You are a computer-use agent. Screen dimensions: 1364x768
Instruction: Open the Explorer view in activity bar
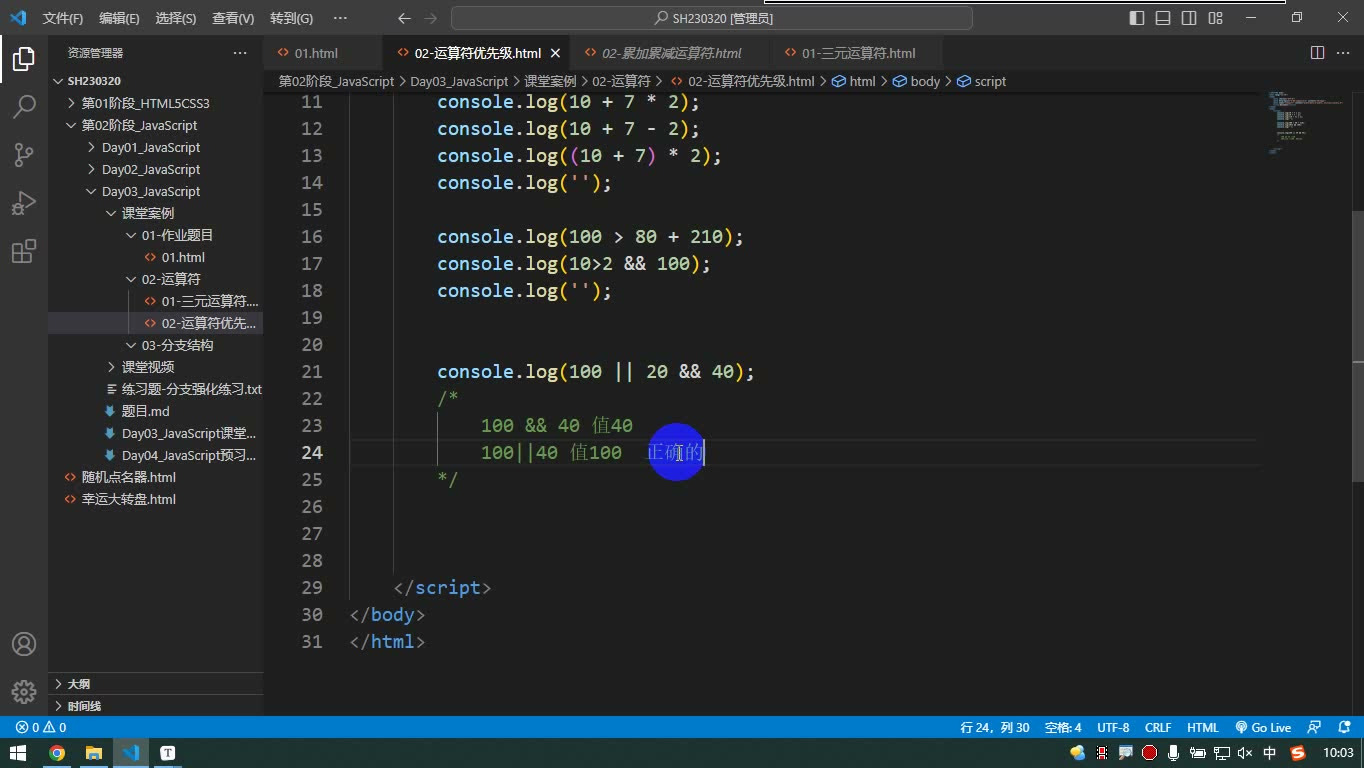point(24,58)
